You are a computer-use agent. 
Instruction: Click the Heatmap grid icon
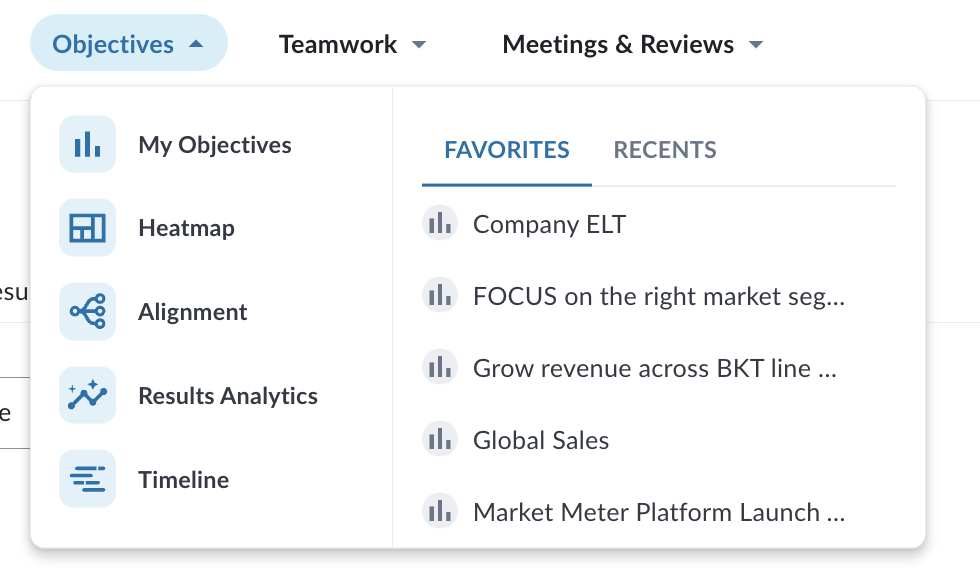point(88,228)
